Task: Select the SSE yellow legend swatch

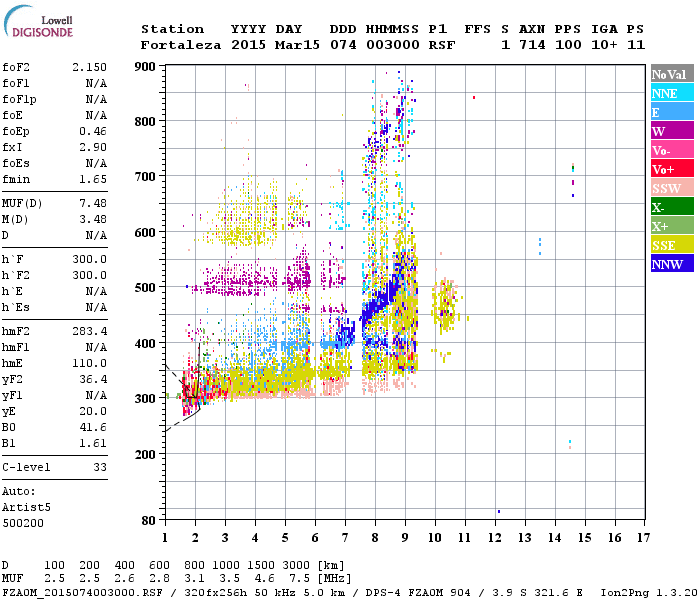Action: point(672,245)
